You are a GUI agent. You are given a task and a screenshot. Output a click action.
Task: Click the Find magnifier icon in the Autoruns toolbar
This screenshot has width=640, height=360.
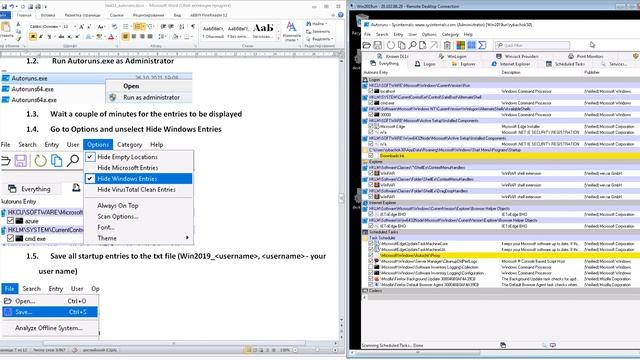[412, 45]
